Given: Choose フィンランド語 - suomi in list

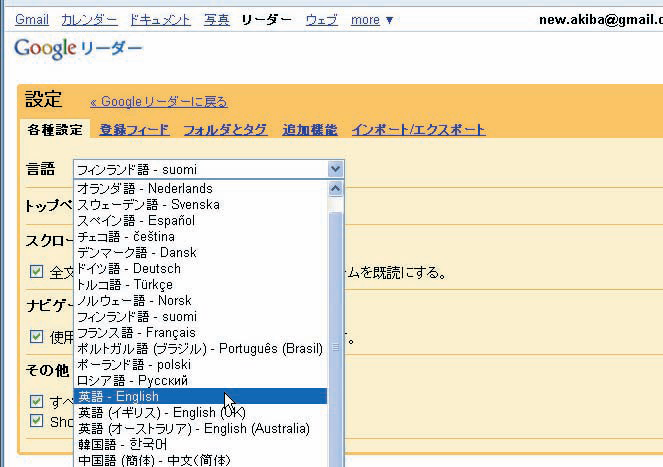Looking at the screenshot, I should pyautogui.click(x=200, y=316).
